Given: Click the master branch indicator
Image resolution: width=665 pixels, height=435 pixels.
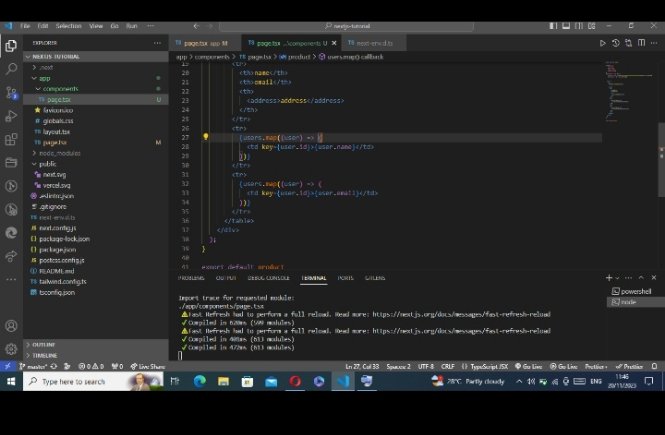Looking at the screenshot, I should [x=33, y=366].
